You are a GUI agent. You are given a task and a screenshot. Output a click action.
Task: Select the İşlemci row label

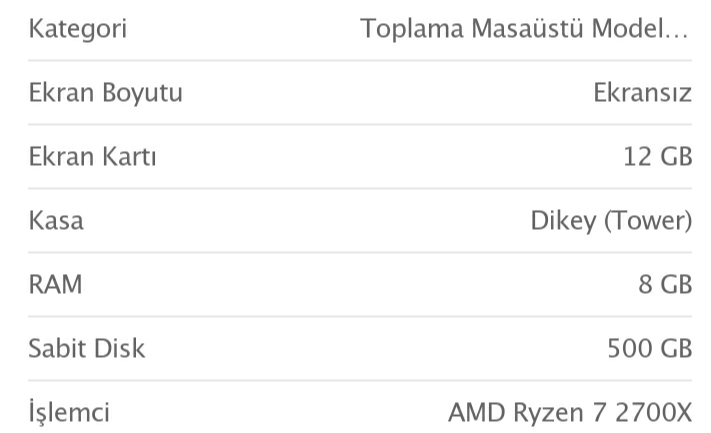point(69,411)
